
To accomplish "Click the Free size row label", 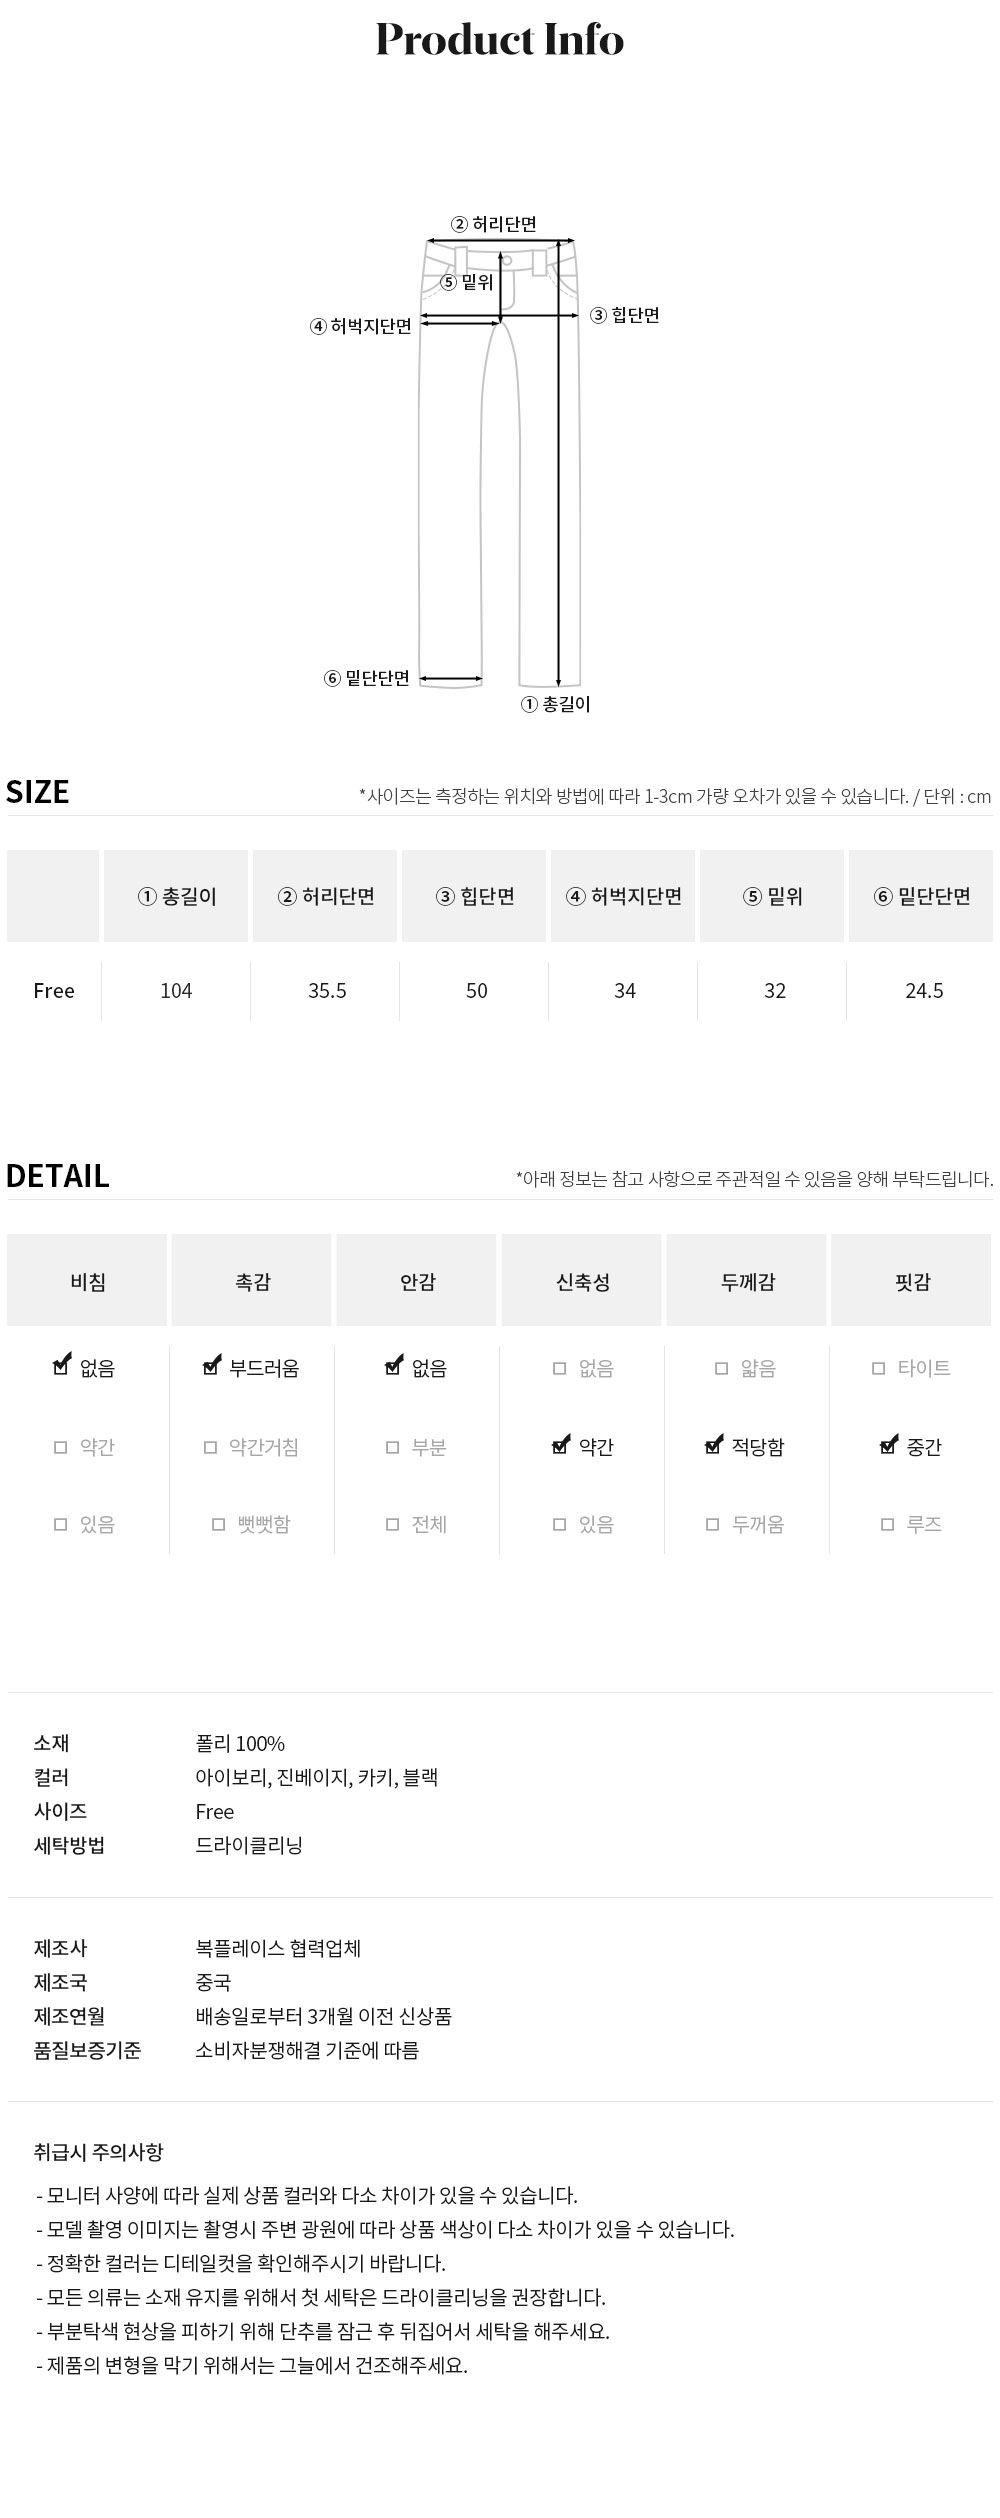I will coord(54,991).
